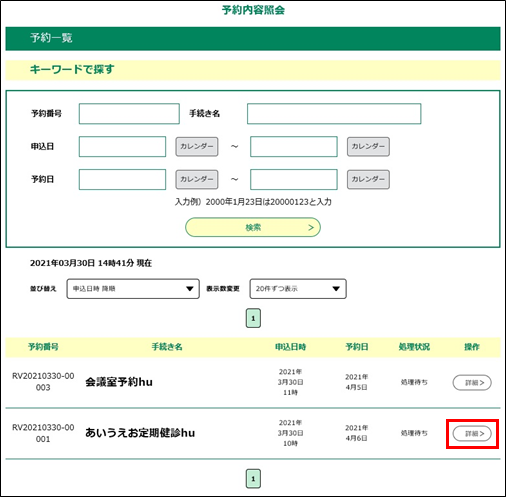Open カレンダー for 申込日 end date
506x497 pixels.
point(368,146)
